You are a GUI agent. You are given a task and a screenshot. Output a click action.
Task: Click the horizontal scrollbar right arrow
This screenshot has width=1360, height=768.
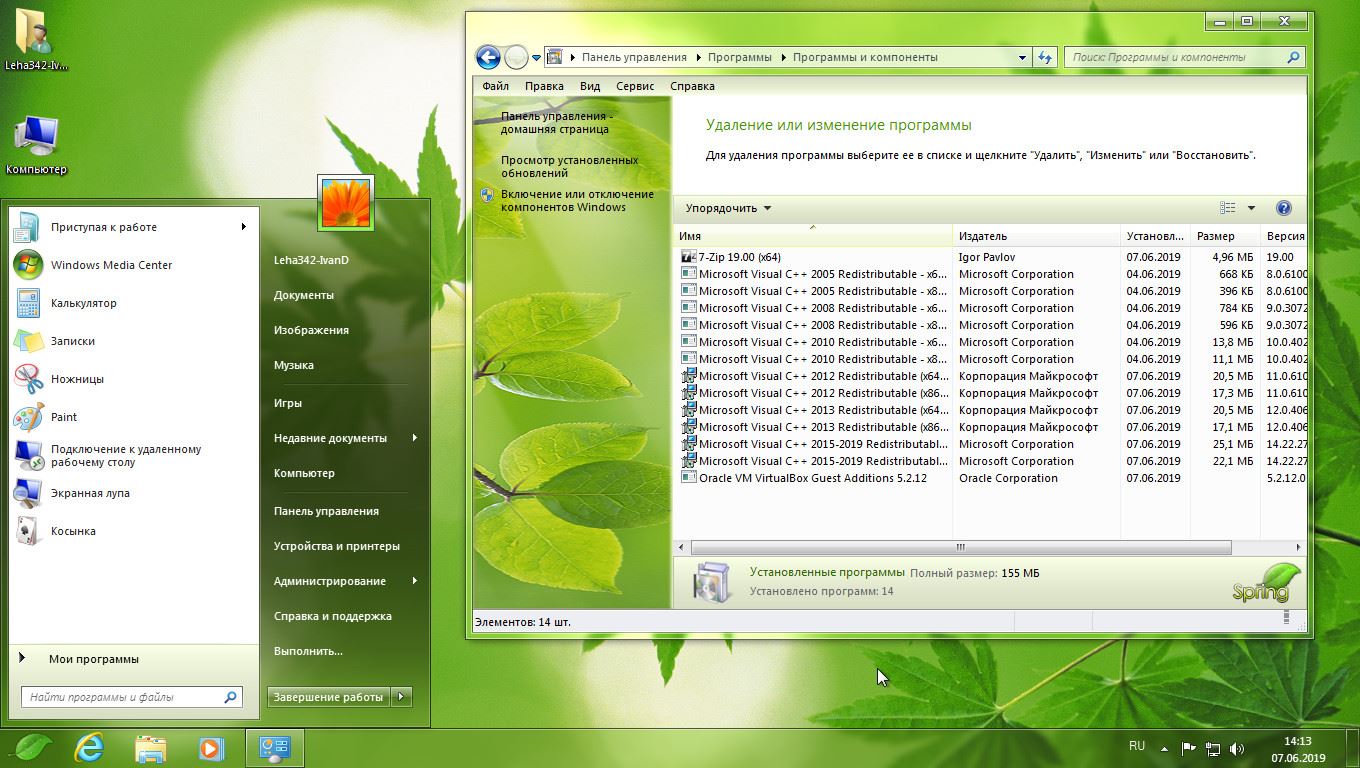click(1298, 547)
